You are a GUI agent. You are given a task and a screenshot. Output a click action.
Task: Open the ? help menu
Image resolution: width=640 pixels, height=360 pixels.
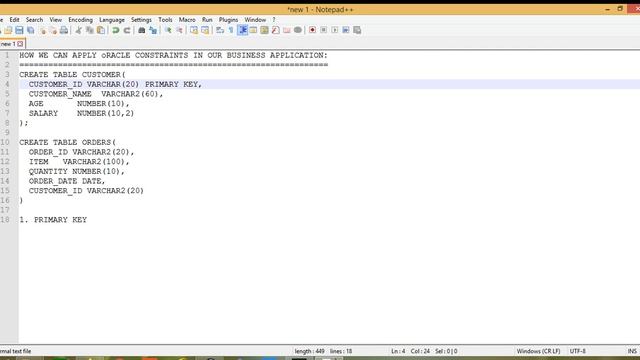(x=274, y=20)
